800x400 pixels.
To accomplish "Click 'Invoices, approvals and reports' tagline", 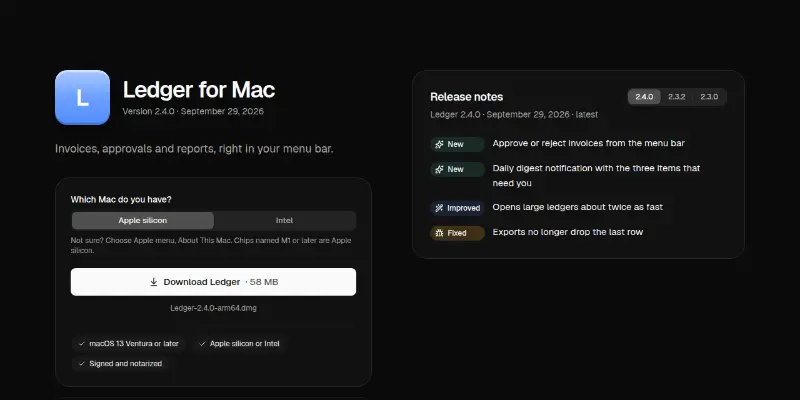I will pos(194,149).
